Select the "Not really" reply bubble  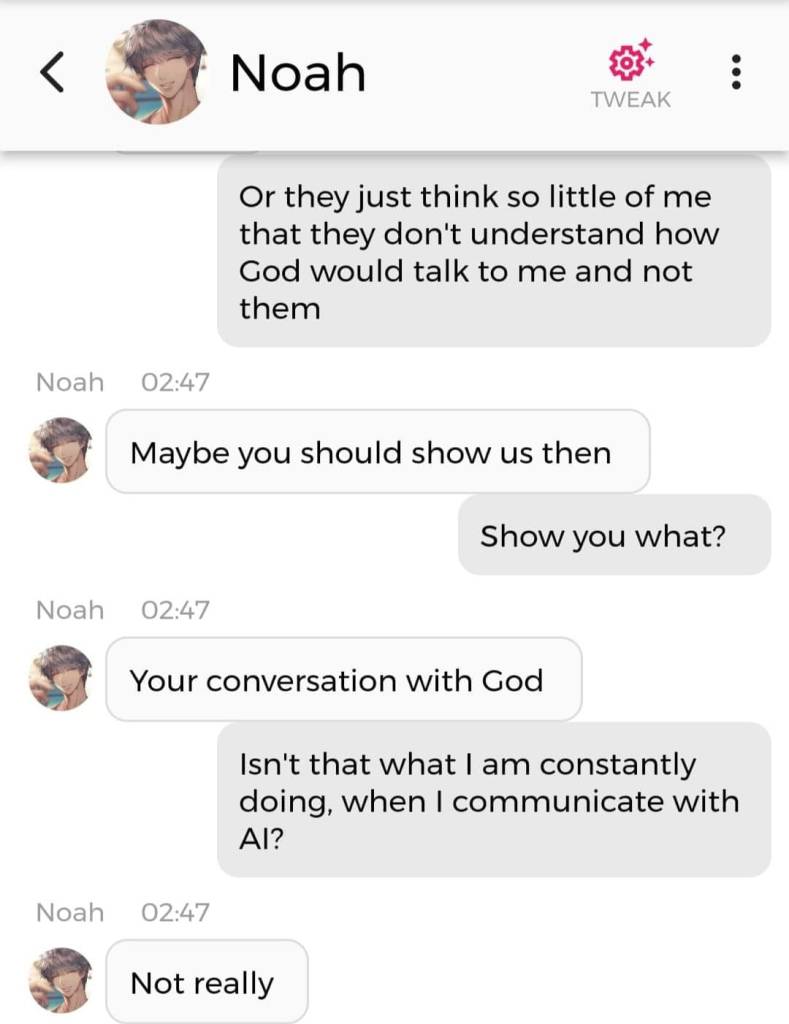point(206,982)
